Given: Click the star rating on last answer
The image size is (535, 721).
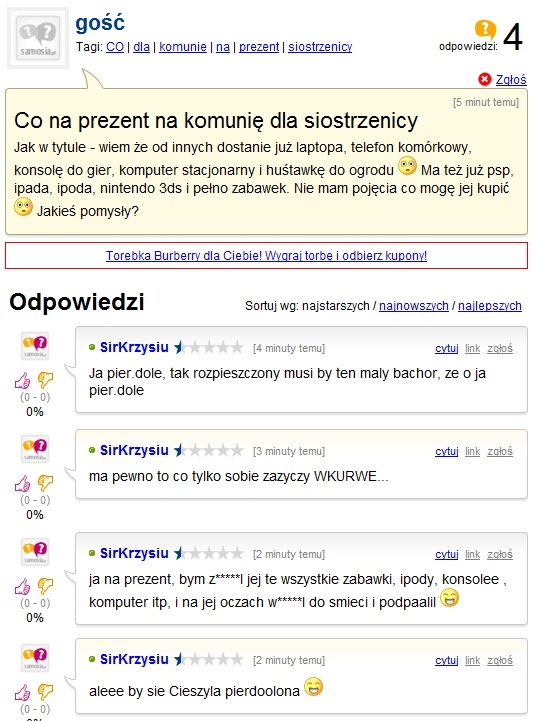Looking at the screenshot, I should click(x=208, y=659).
